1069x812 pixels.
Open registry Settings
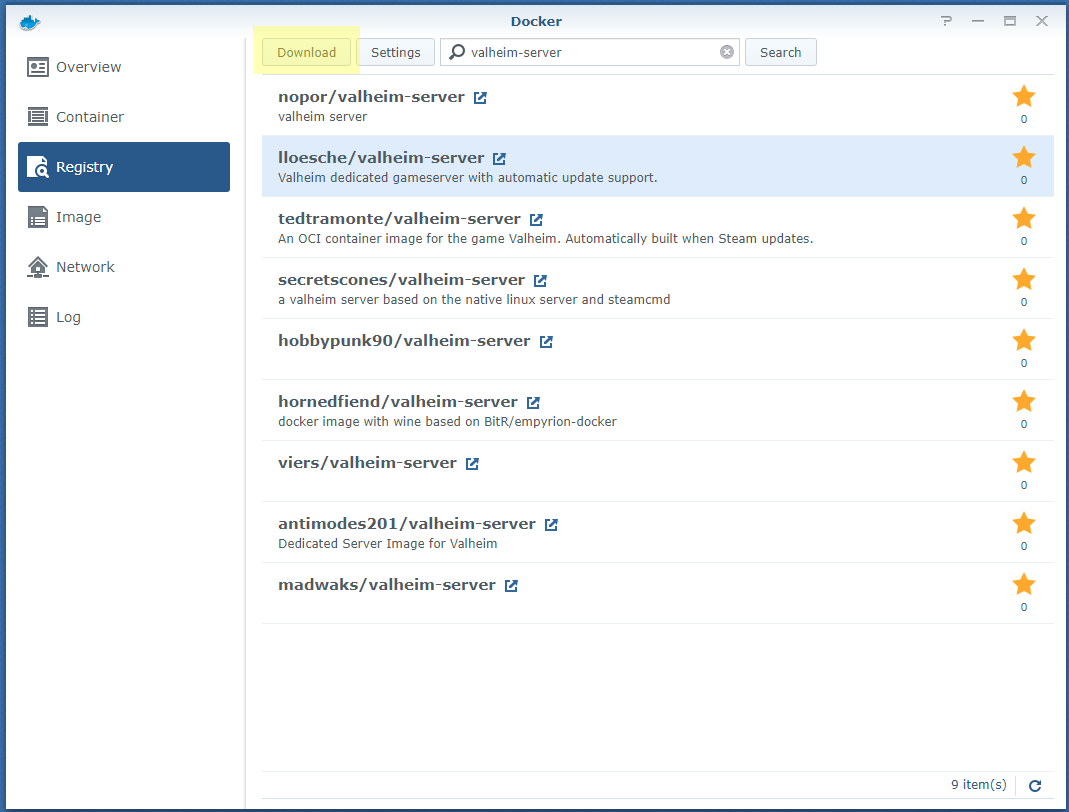point(395,52)
